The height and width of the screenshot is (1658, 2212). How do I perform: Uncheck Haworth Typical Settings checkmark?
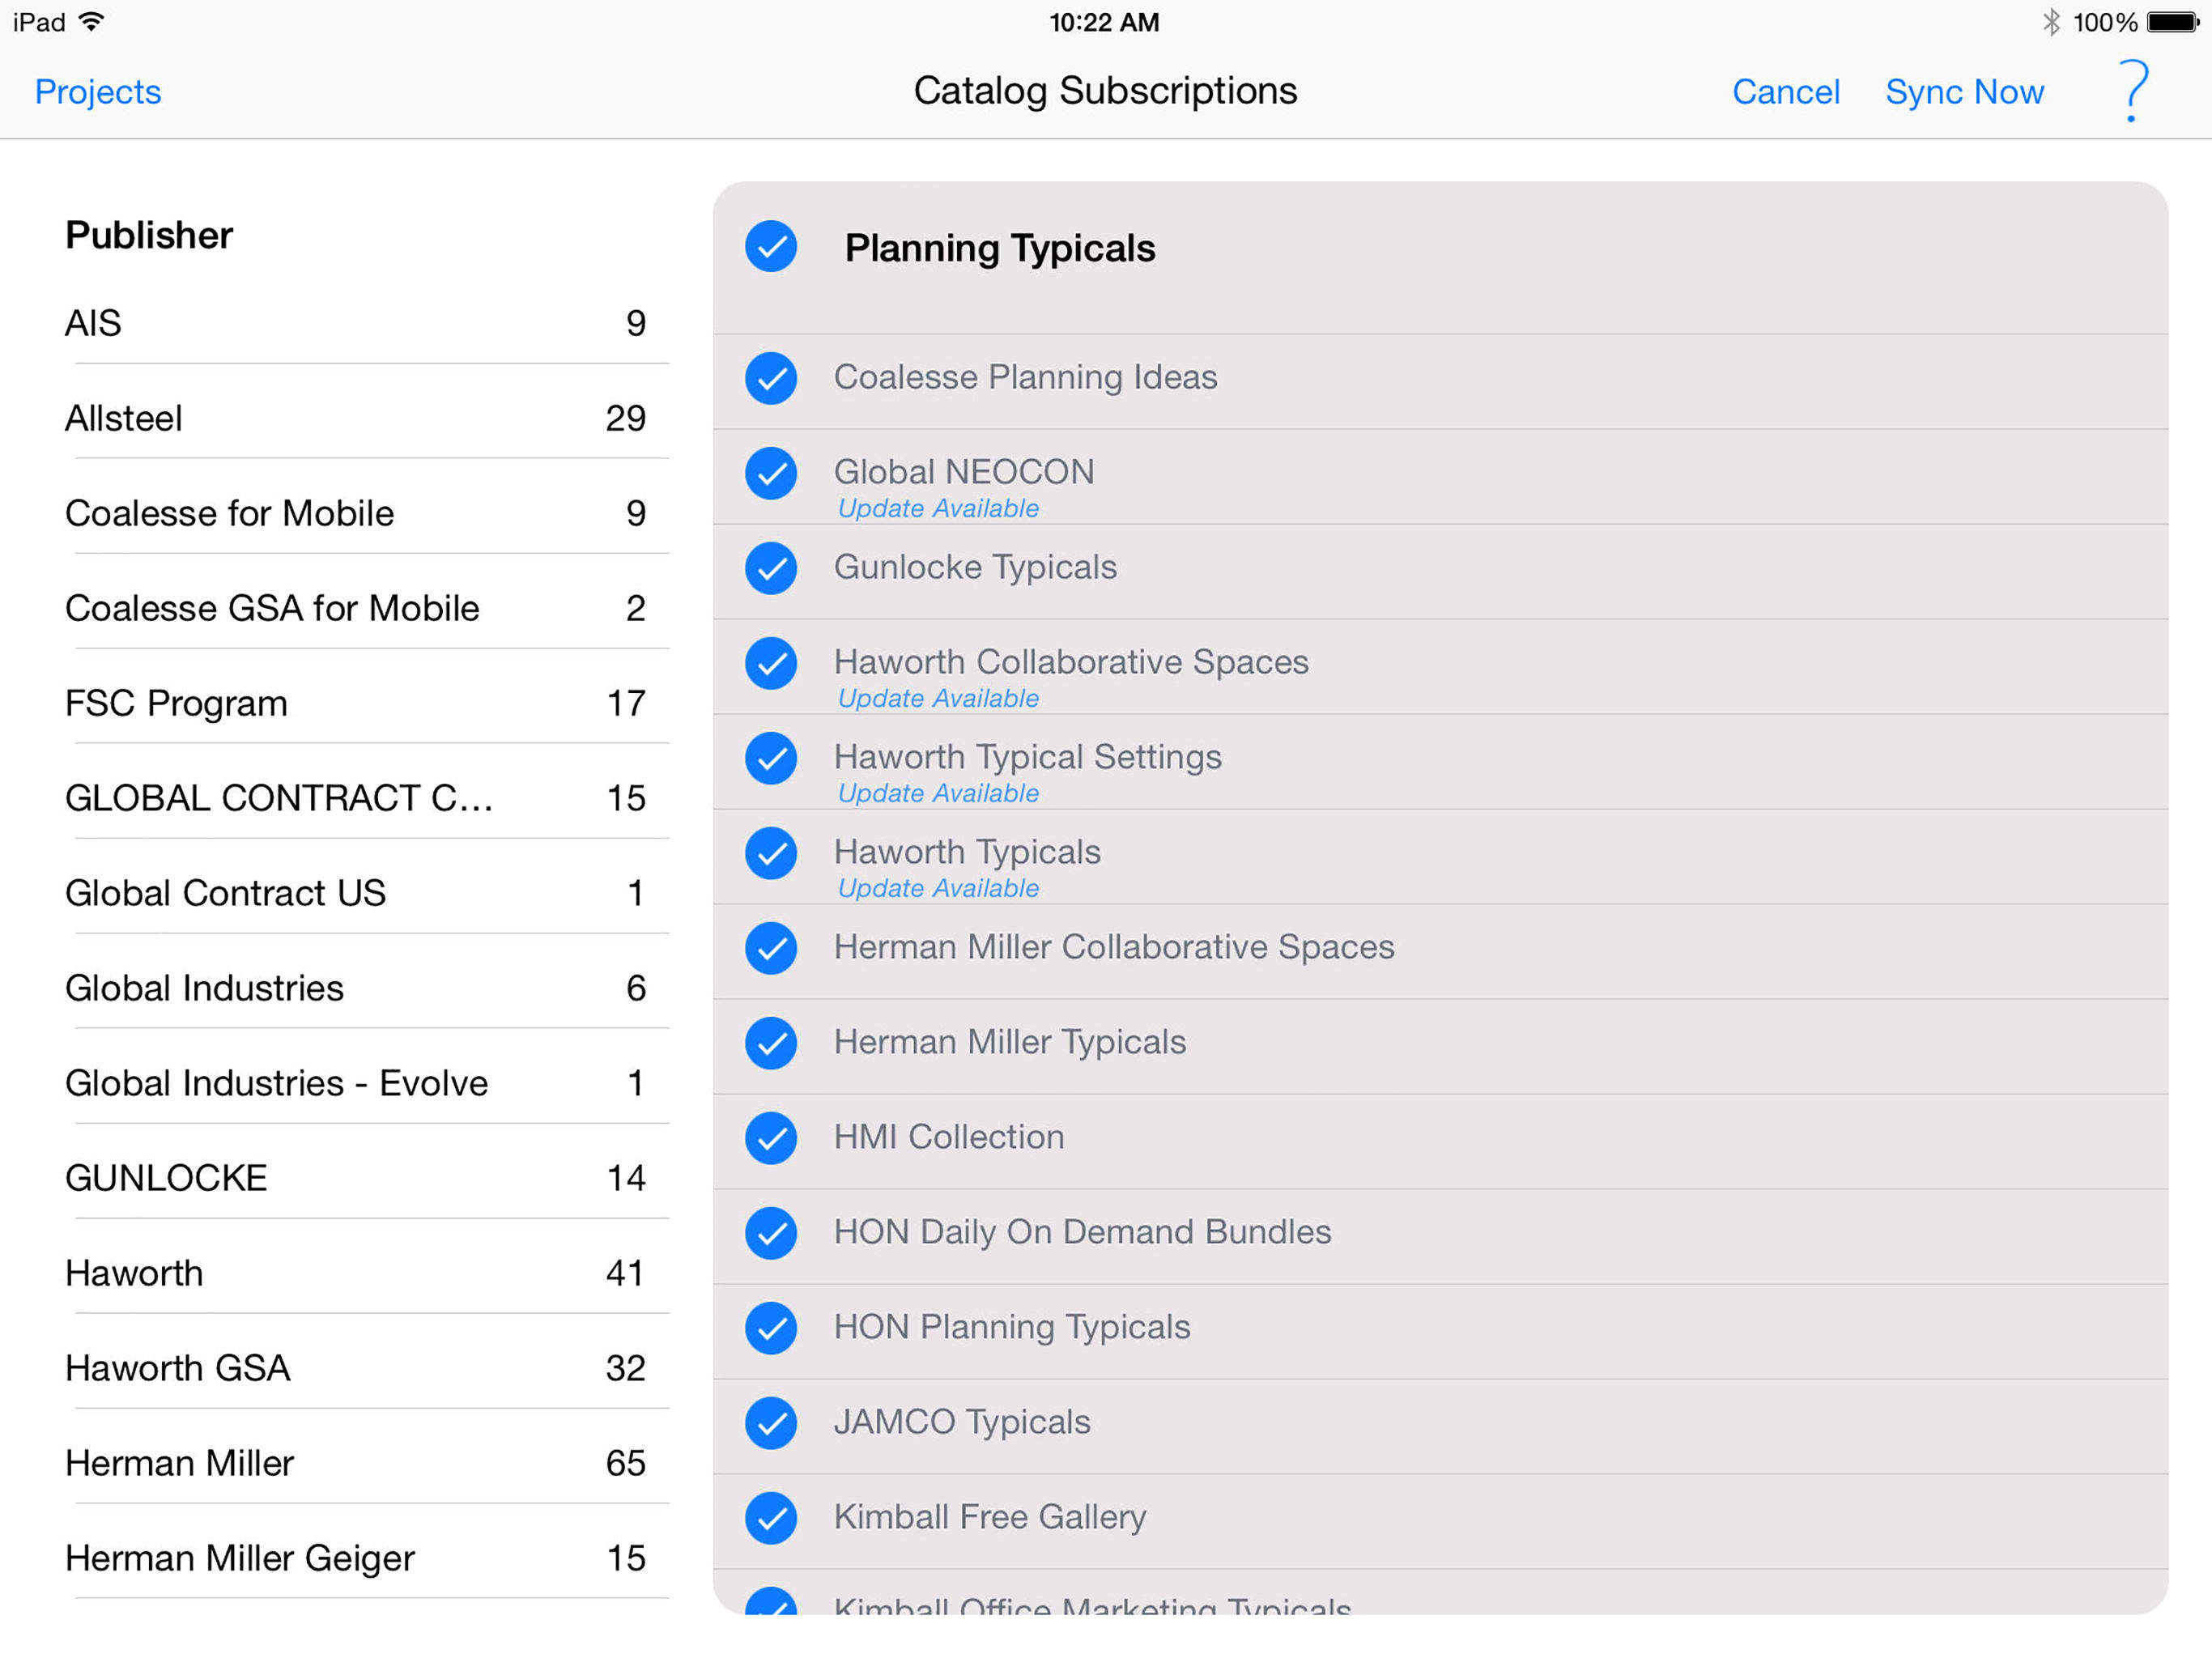click(x=771, y=758)
